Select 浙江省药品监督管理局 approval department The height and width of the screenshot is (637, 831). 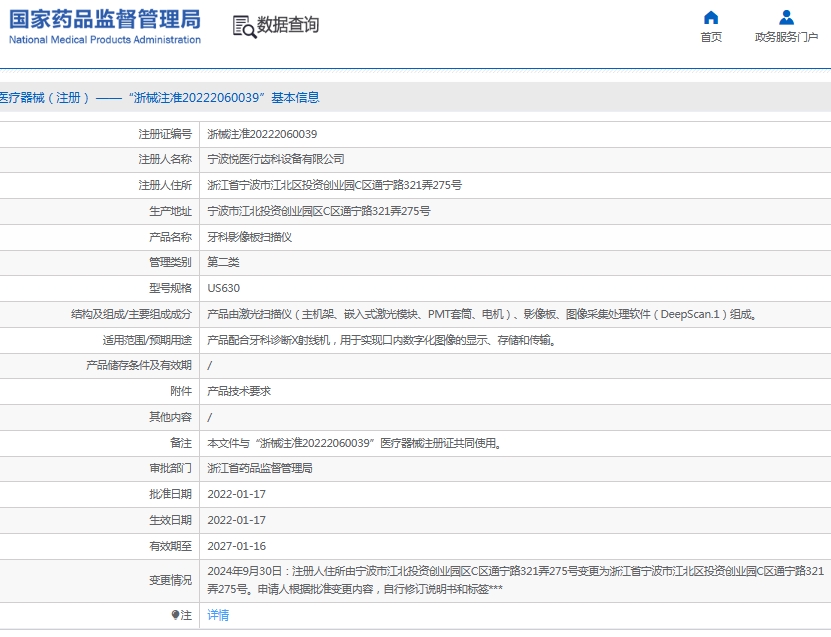pyautogui.click(x=260, y=468)
